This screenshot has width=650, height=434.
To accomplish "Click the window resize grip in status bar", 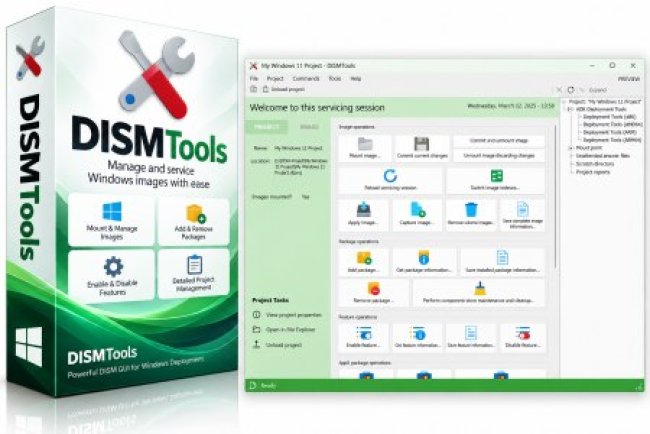I will pyautogui.click(x=640, y=386).
